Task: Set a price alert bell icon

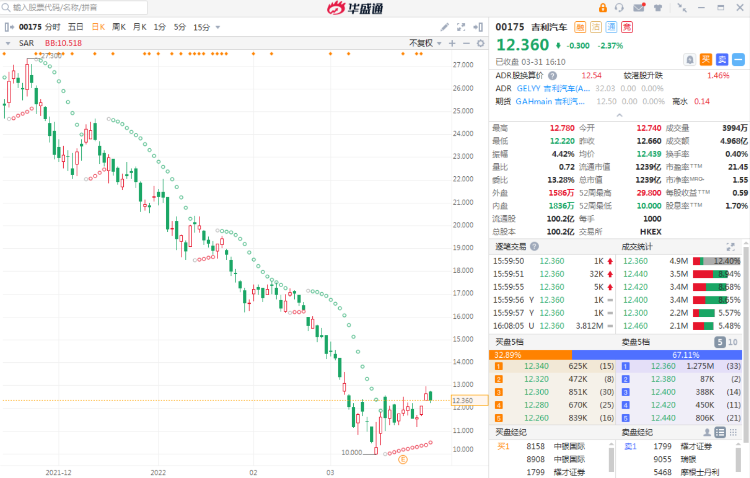Action: pyautogui.click(x=690, y=60)
